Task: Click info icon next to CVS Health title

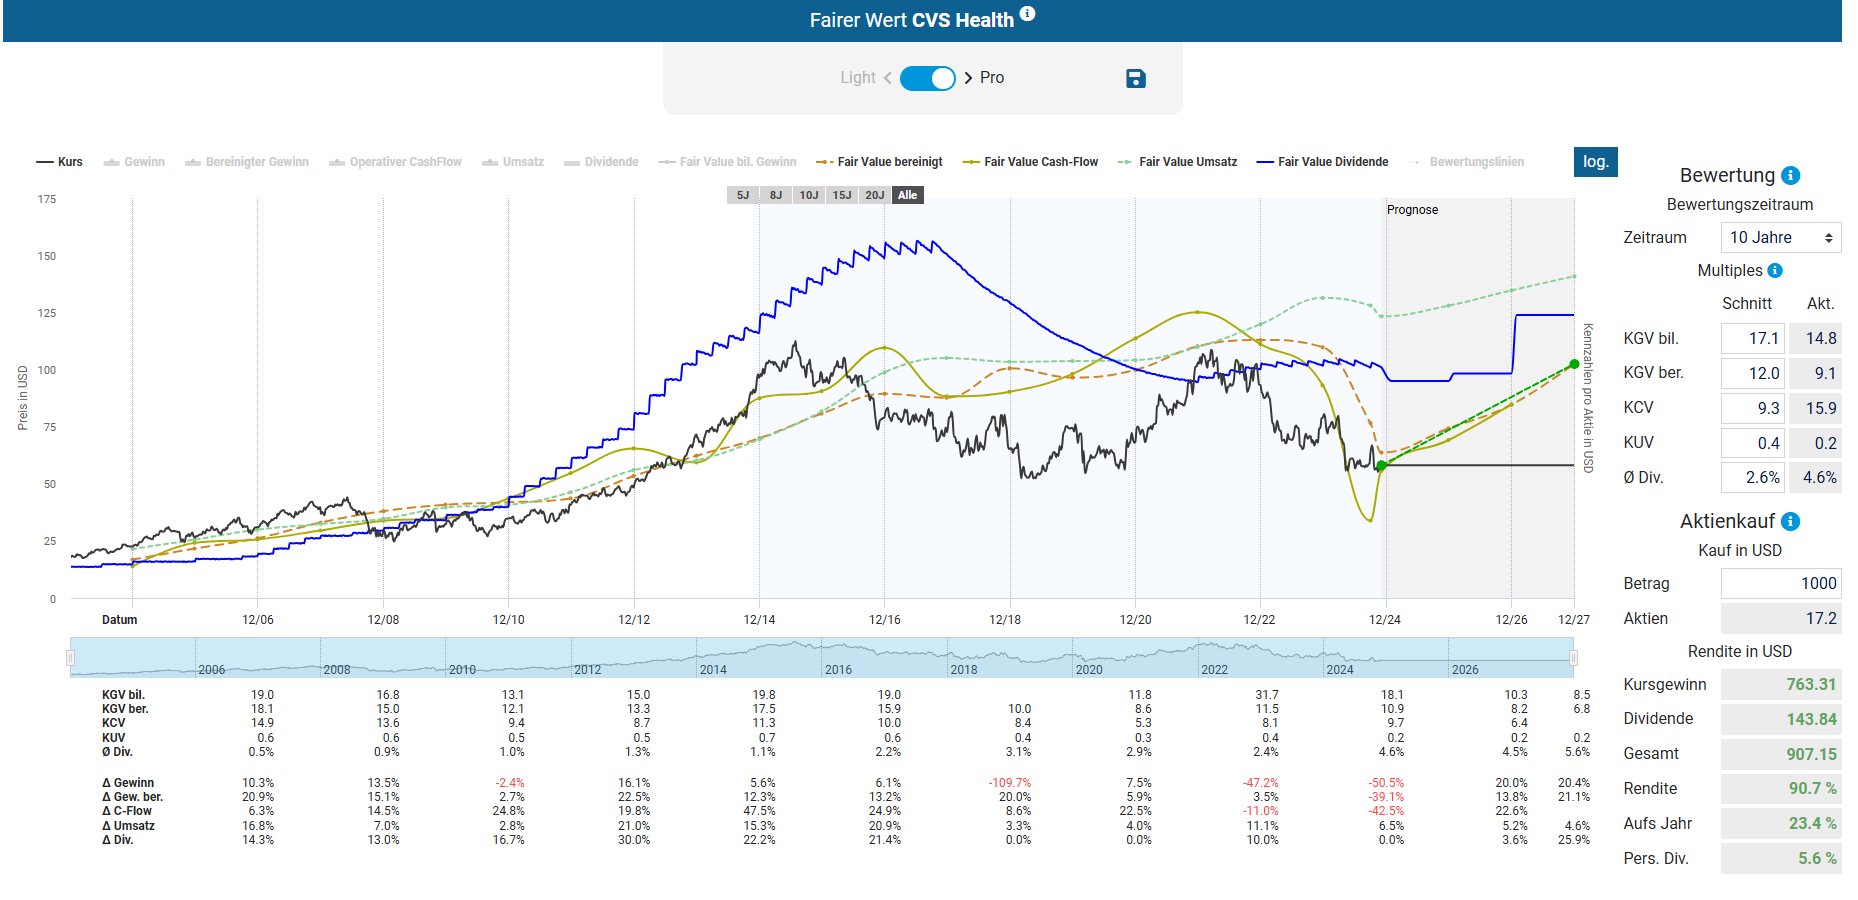Action: [x=1027, y=14]
